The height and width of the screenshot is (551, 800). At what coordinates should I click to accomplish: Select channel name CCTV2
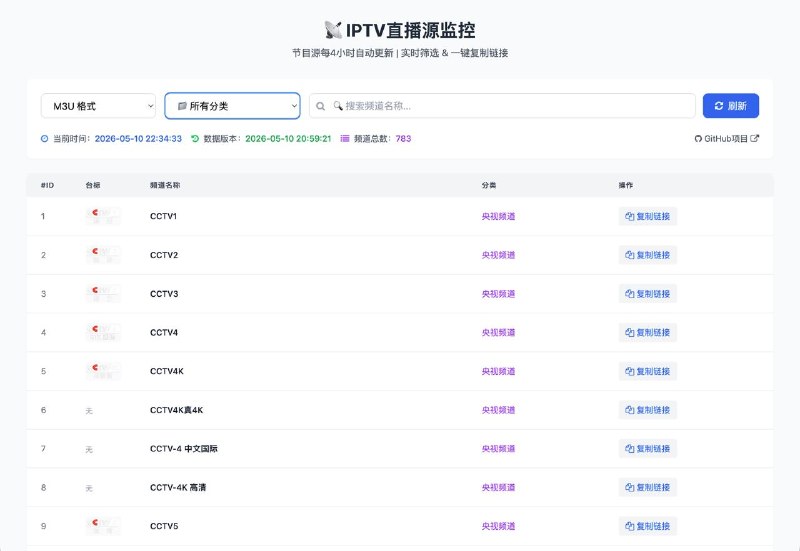pos(164,255)
